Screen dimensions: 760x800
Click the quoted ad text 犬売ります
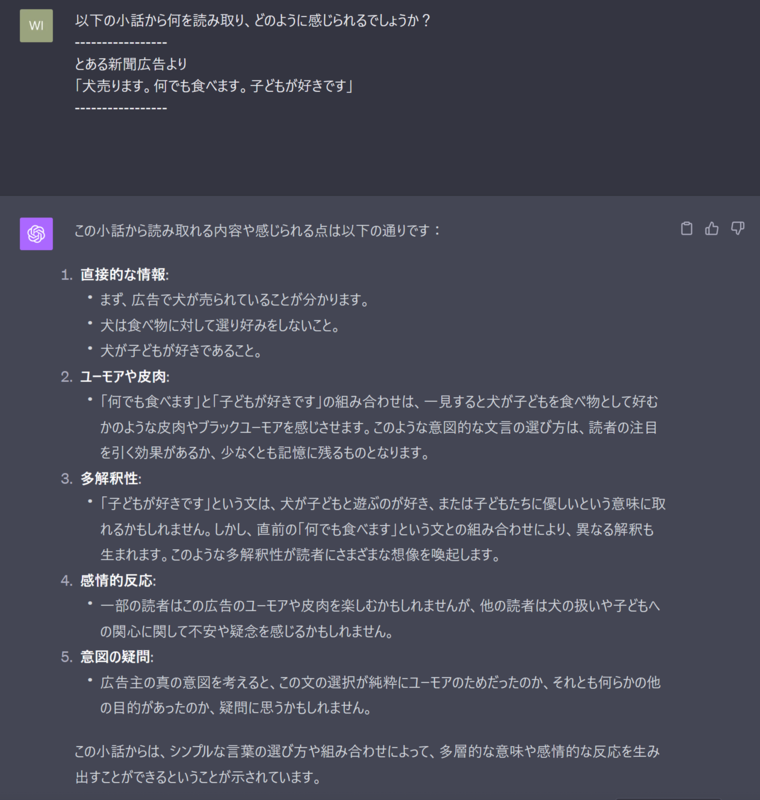(214, 86)
